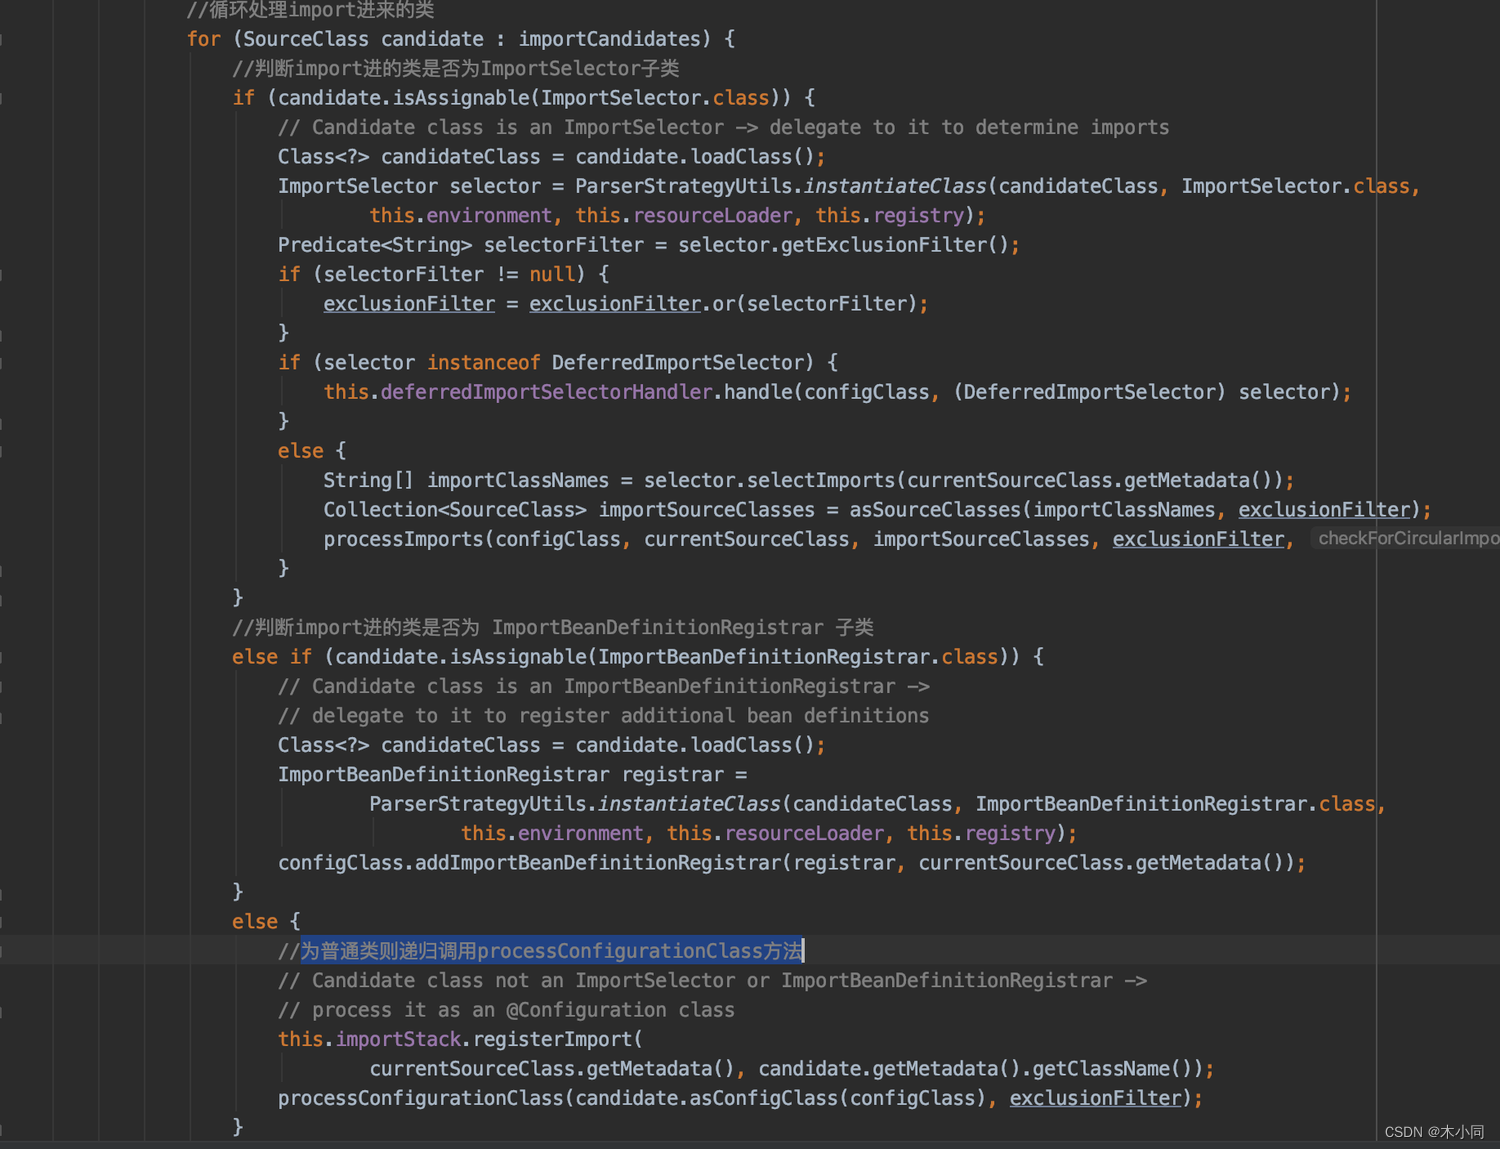Click 'processConfigurationClass(candidate.asConfigClass' call
The height and width of the screenshot is (1149, 1500).
[558, 1098]
